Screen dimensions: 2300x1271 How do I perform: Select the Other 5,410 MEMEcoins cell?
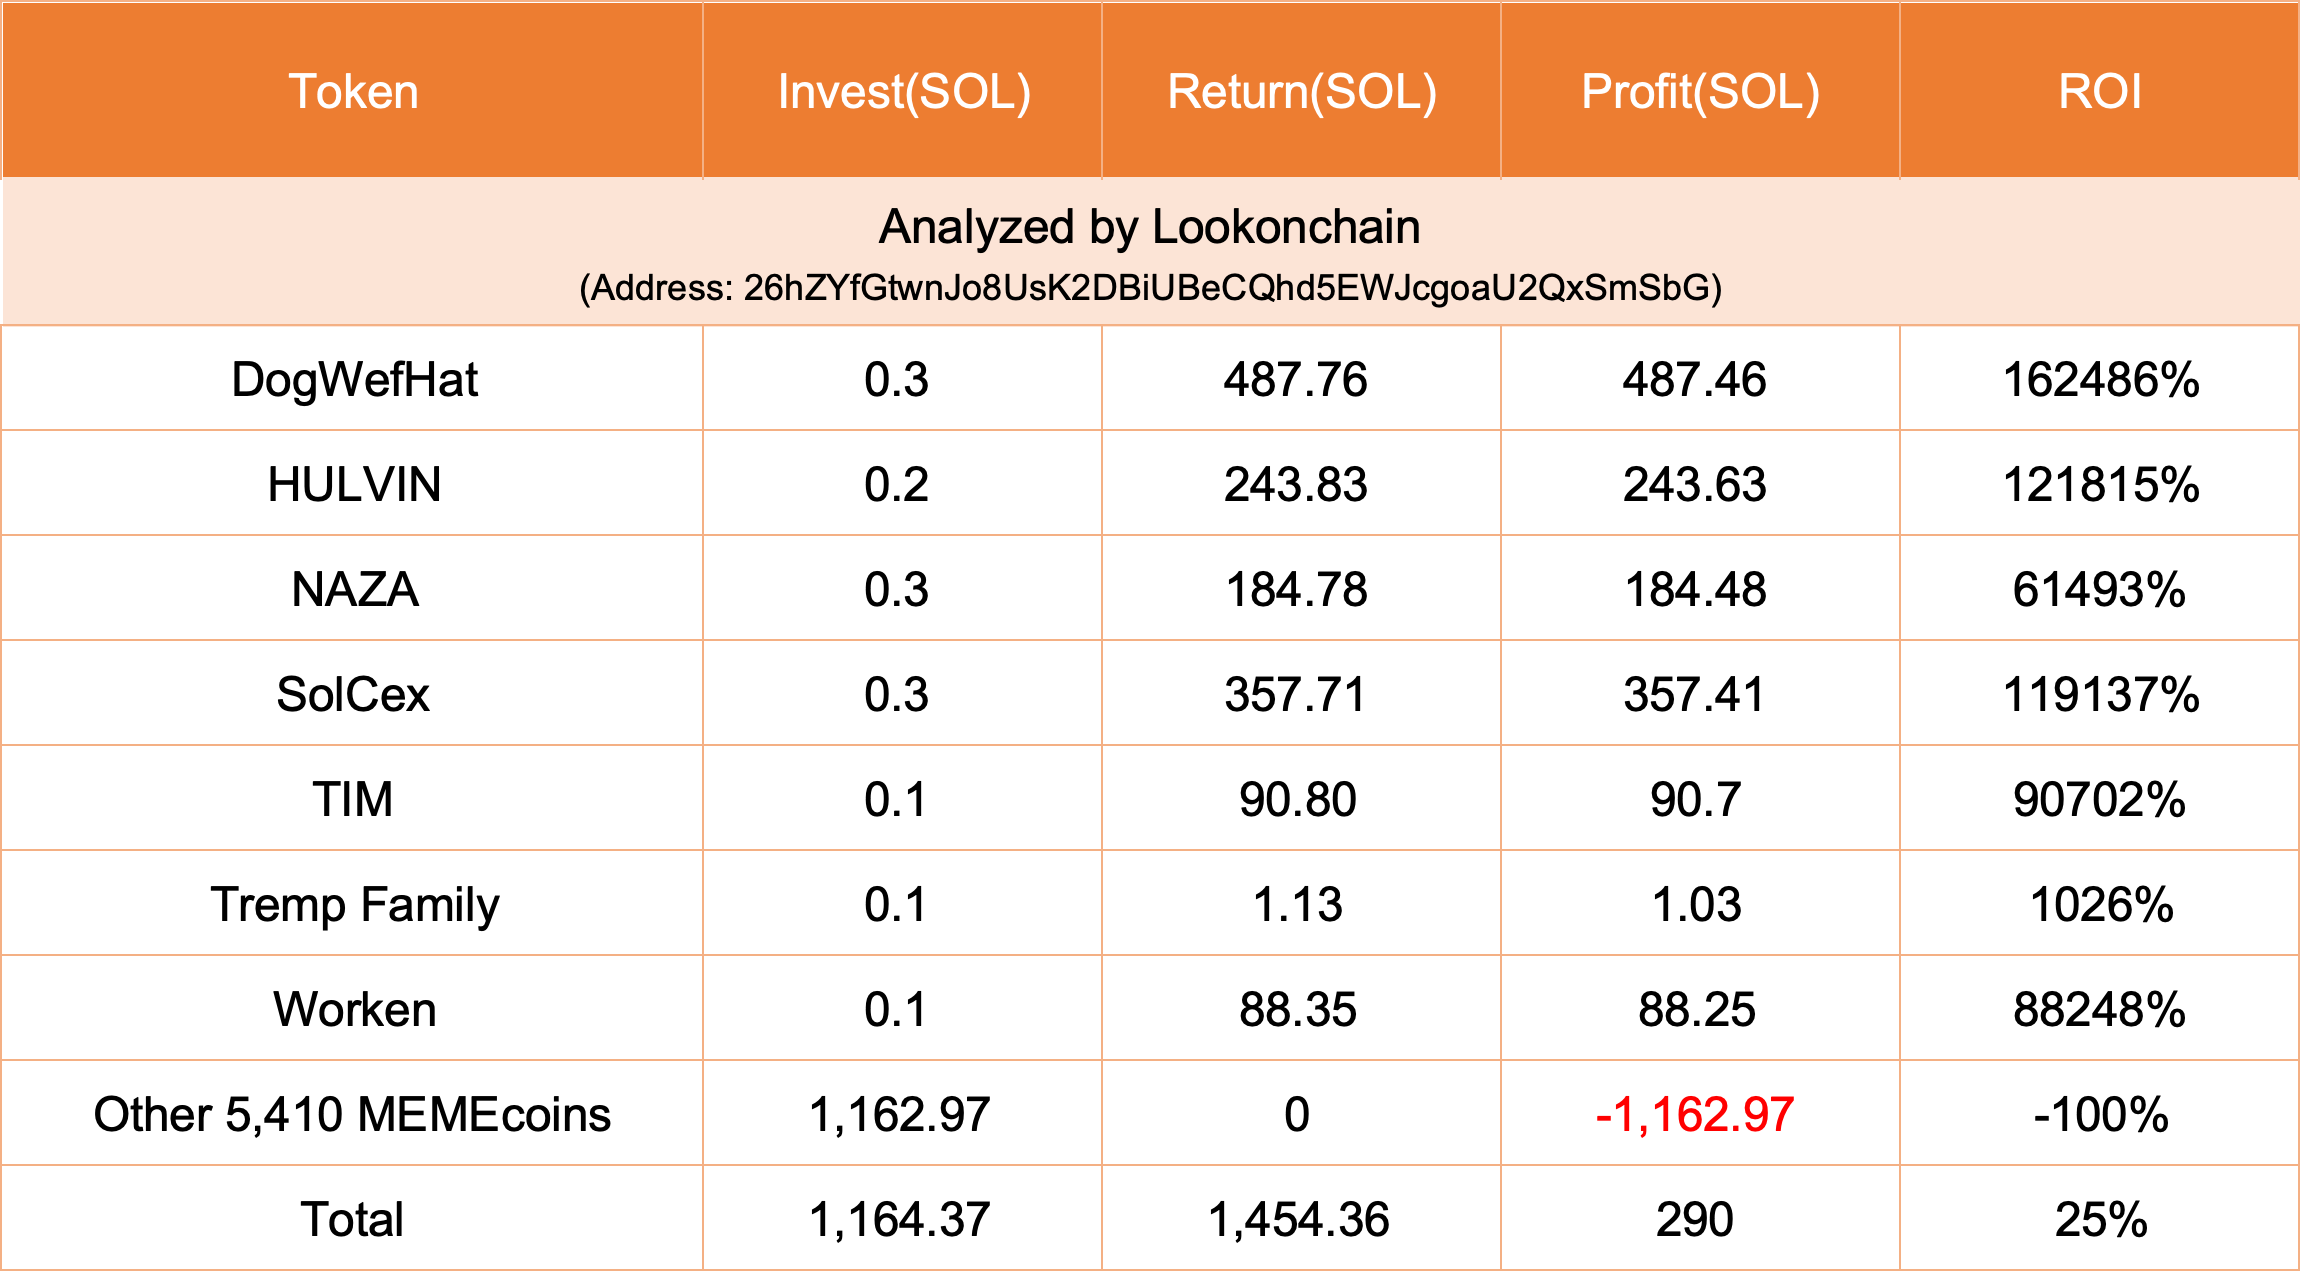[x=352, y=1115]
